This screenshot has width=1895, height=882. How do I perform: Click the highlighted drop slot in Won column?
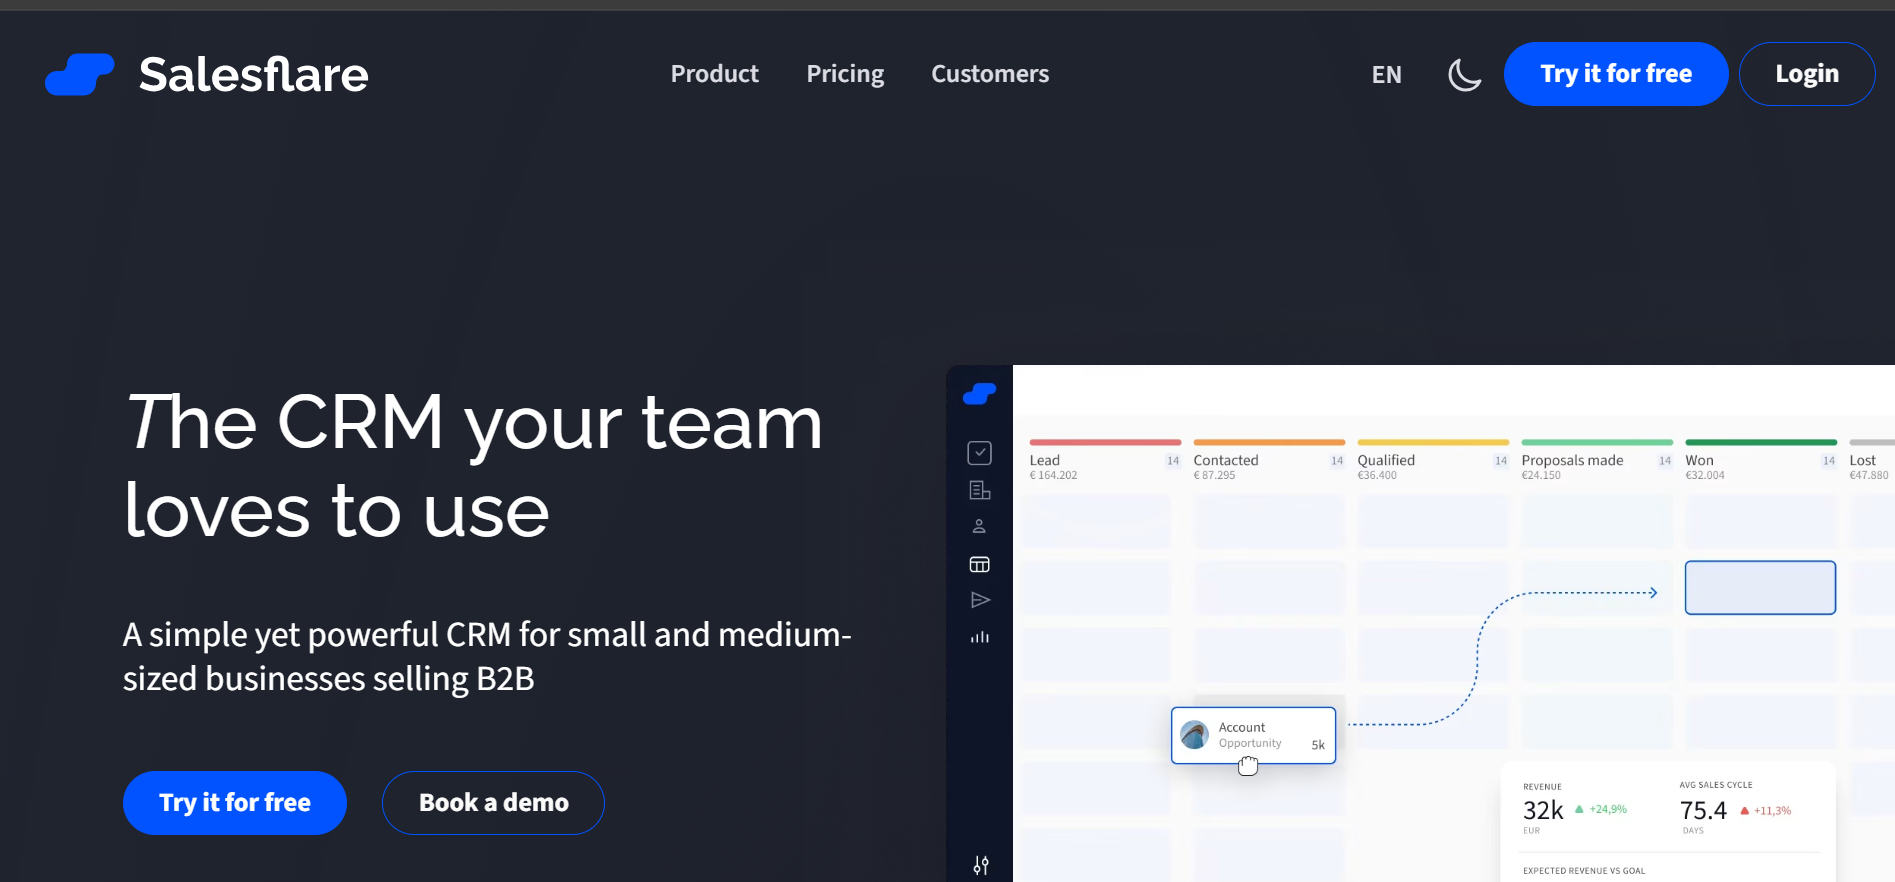click(1760, 588)
